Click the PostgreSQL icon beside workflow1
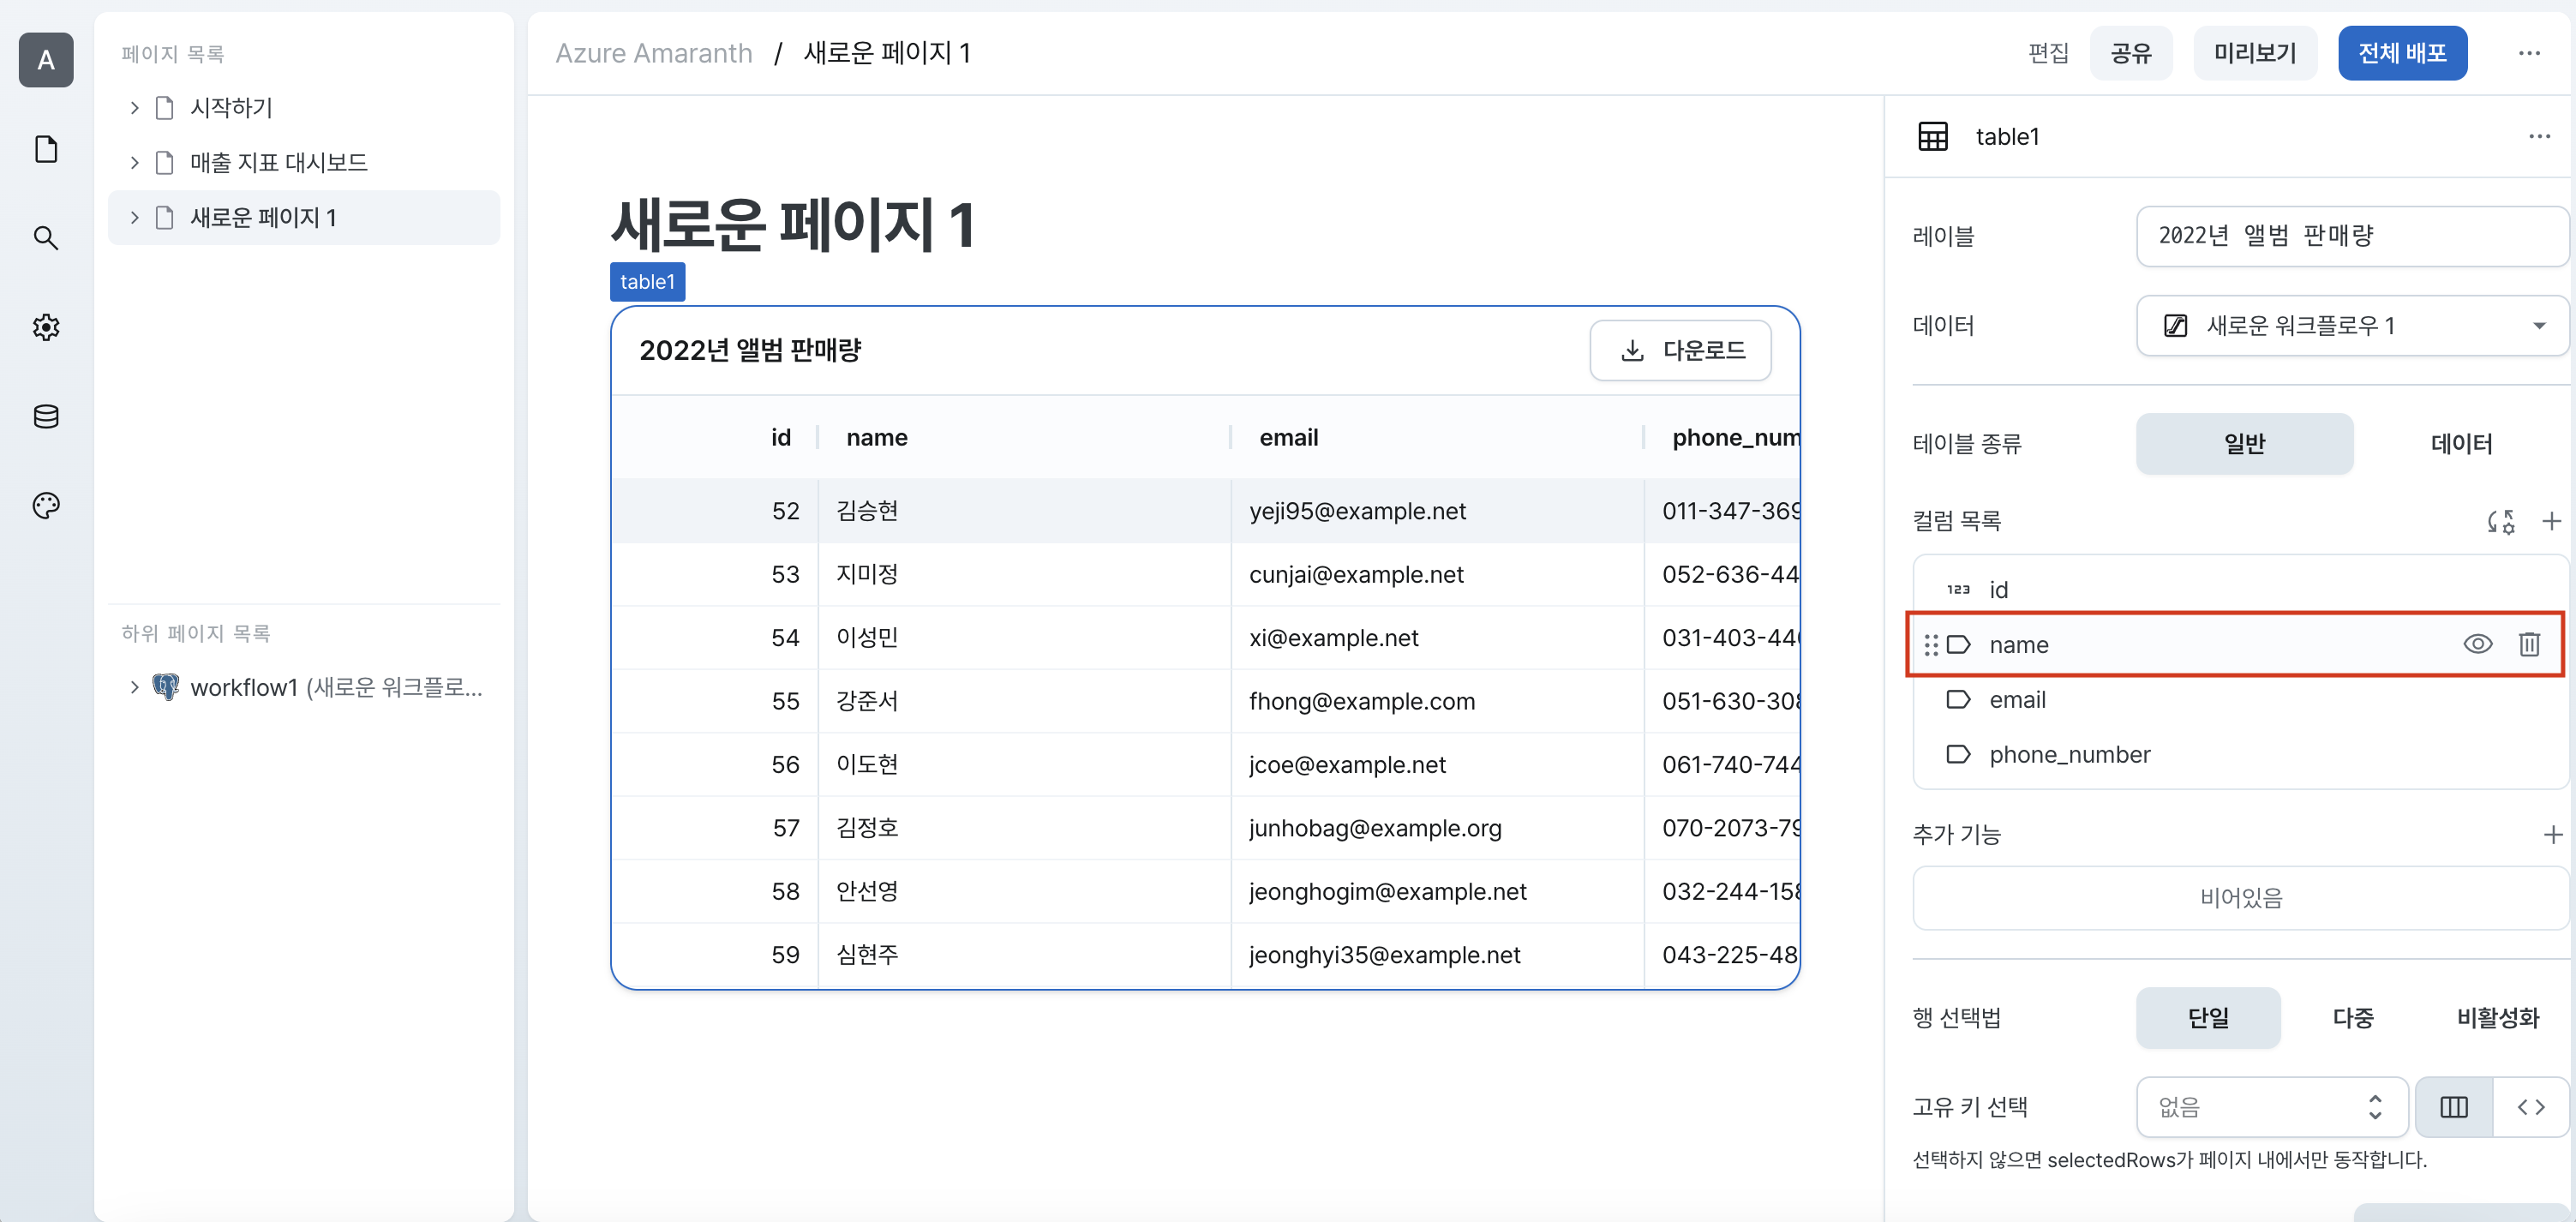2576x1222 pixels. point(165,687)
